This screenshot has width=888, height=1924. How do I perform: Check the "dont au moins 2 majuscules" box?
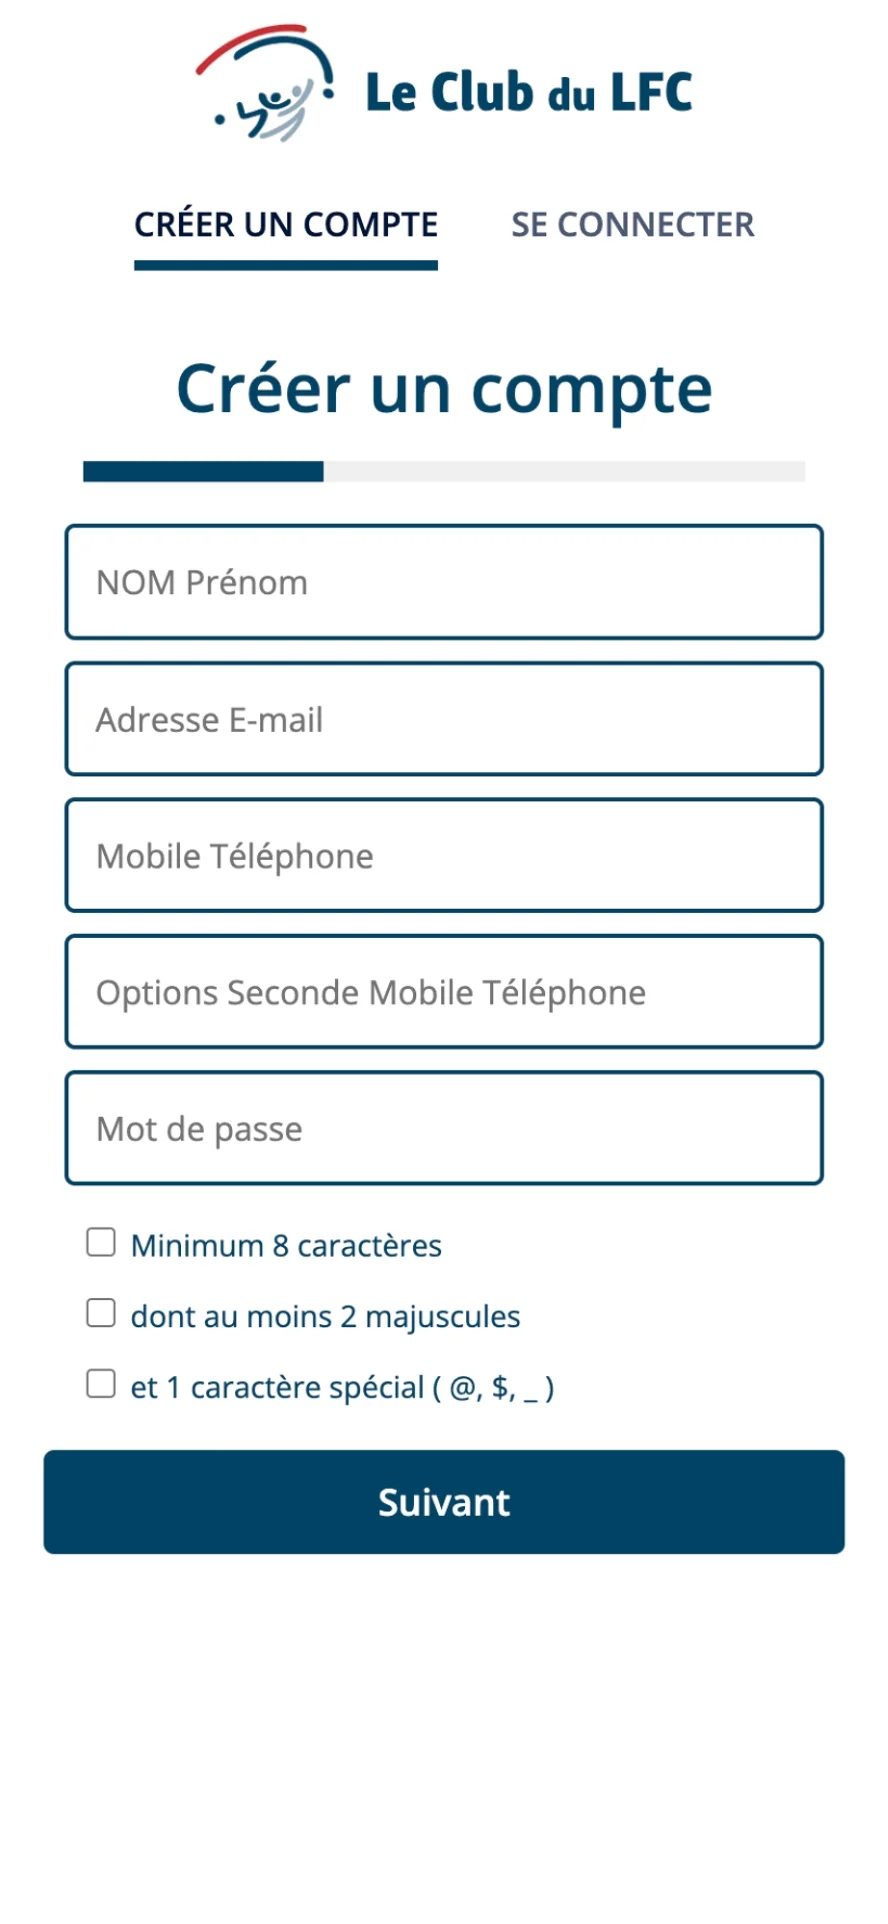tap(101, 1313)
